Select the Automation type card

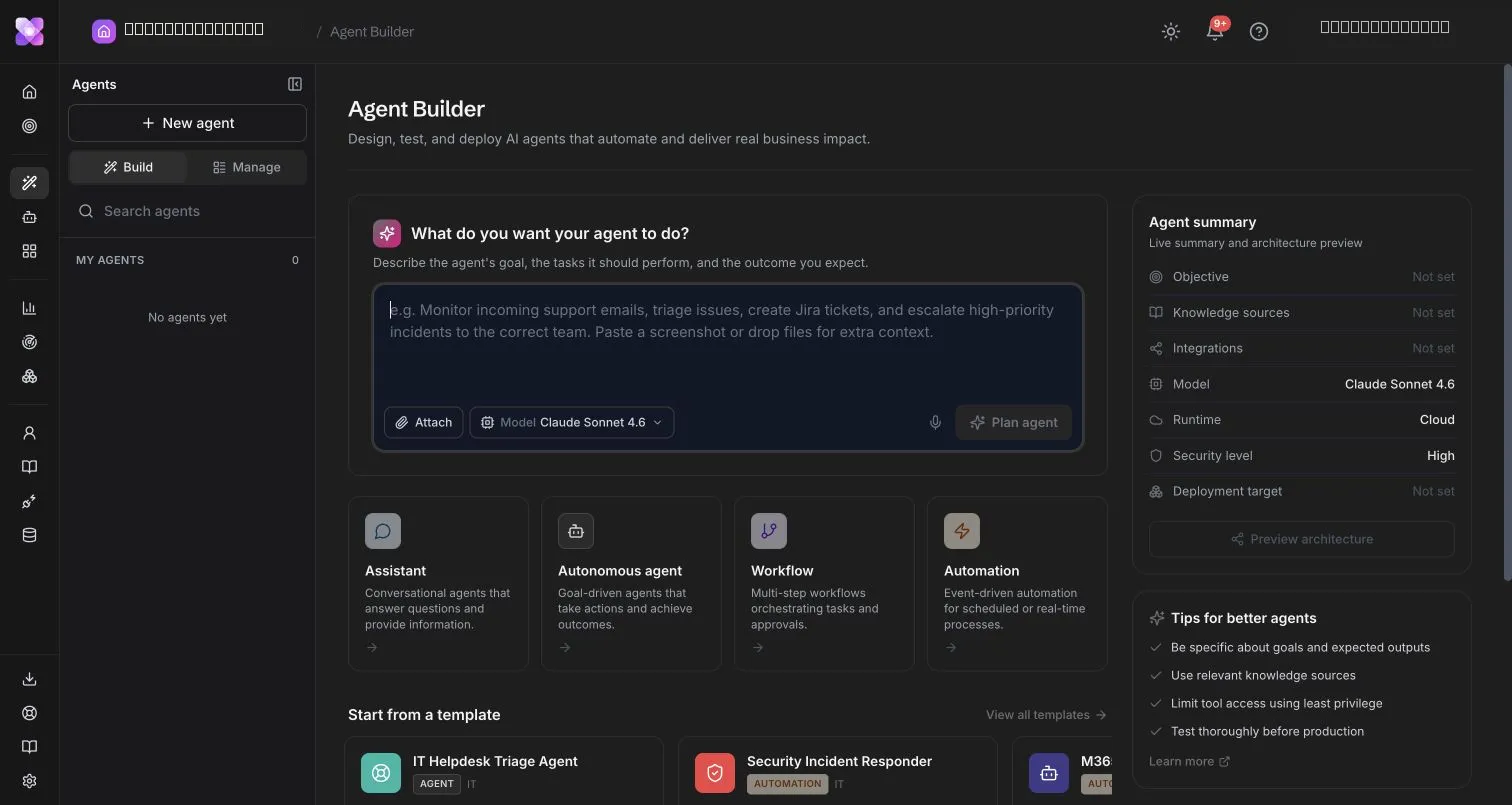click(x=1017, y=583)
